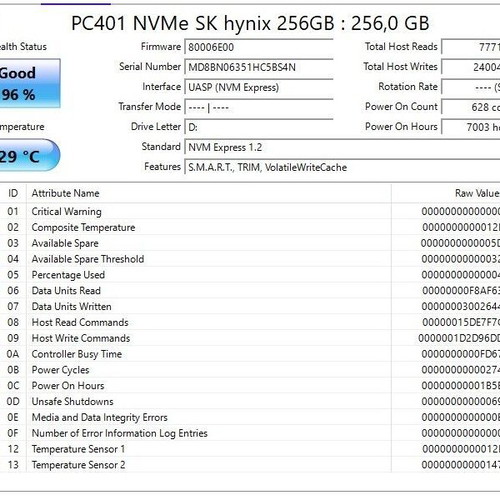Click the Interface field UASP (NVM Express)
500x500 pixels.
[x=259, y=87]
